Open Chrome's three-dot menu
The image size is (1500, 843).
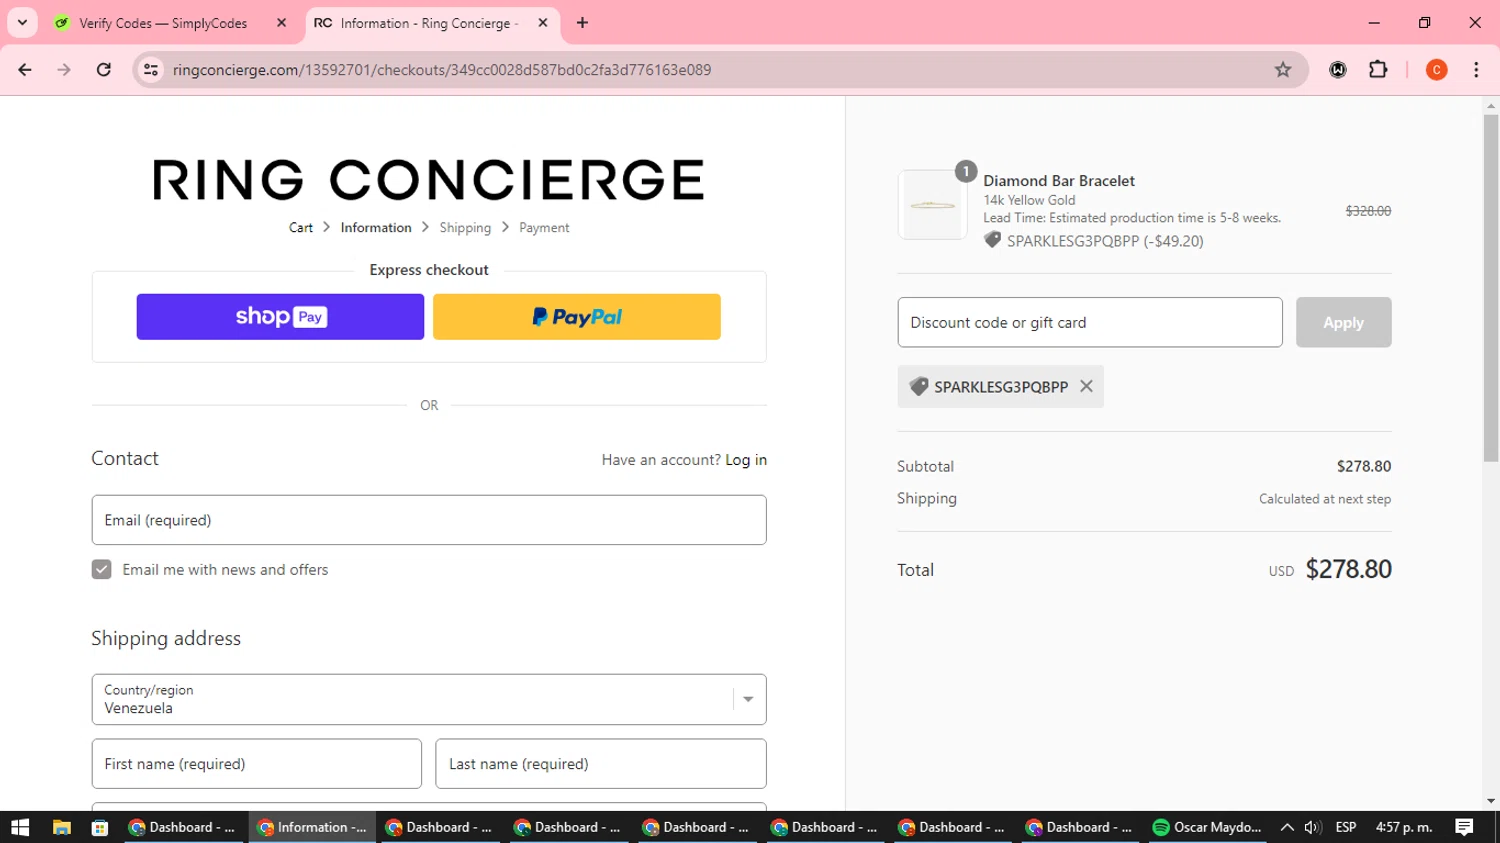point(1476,70)
